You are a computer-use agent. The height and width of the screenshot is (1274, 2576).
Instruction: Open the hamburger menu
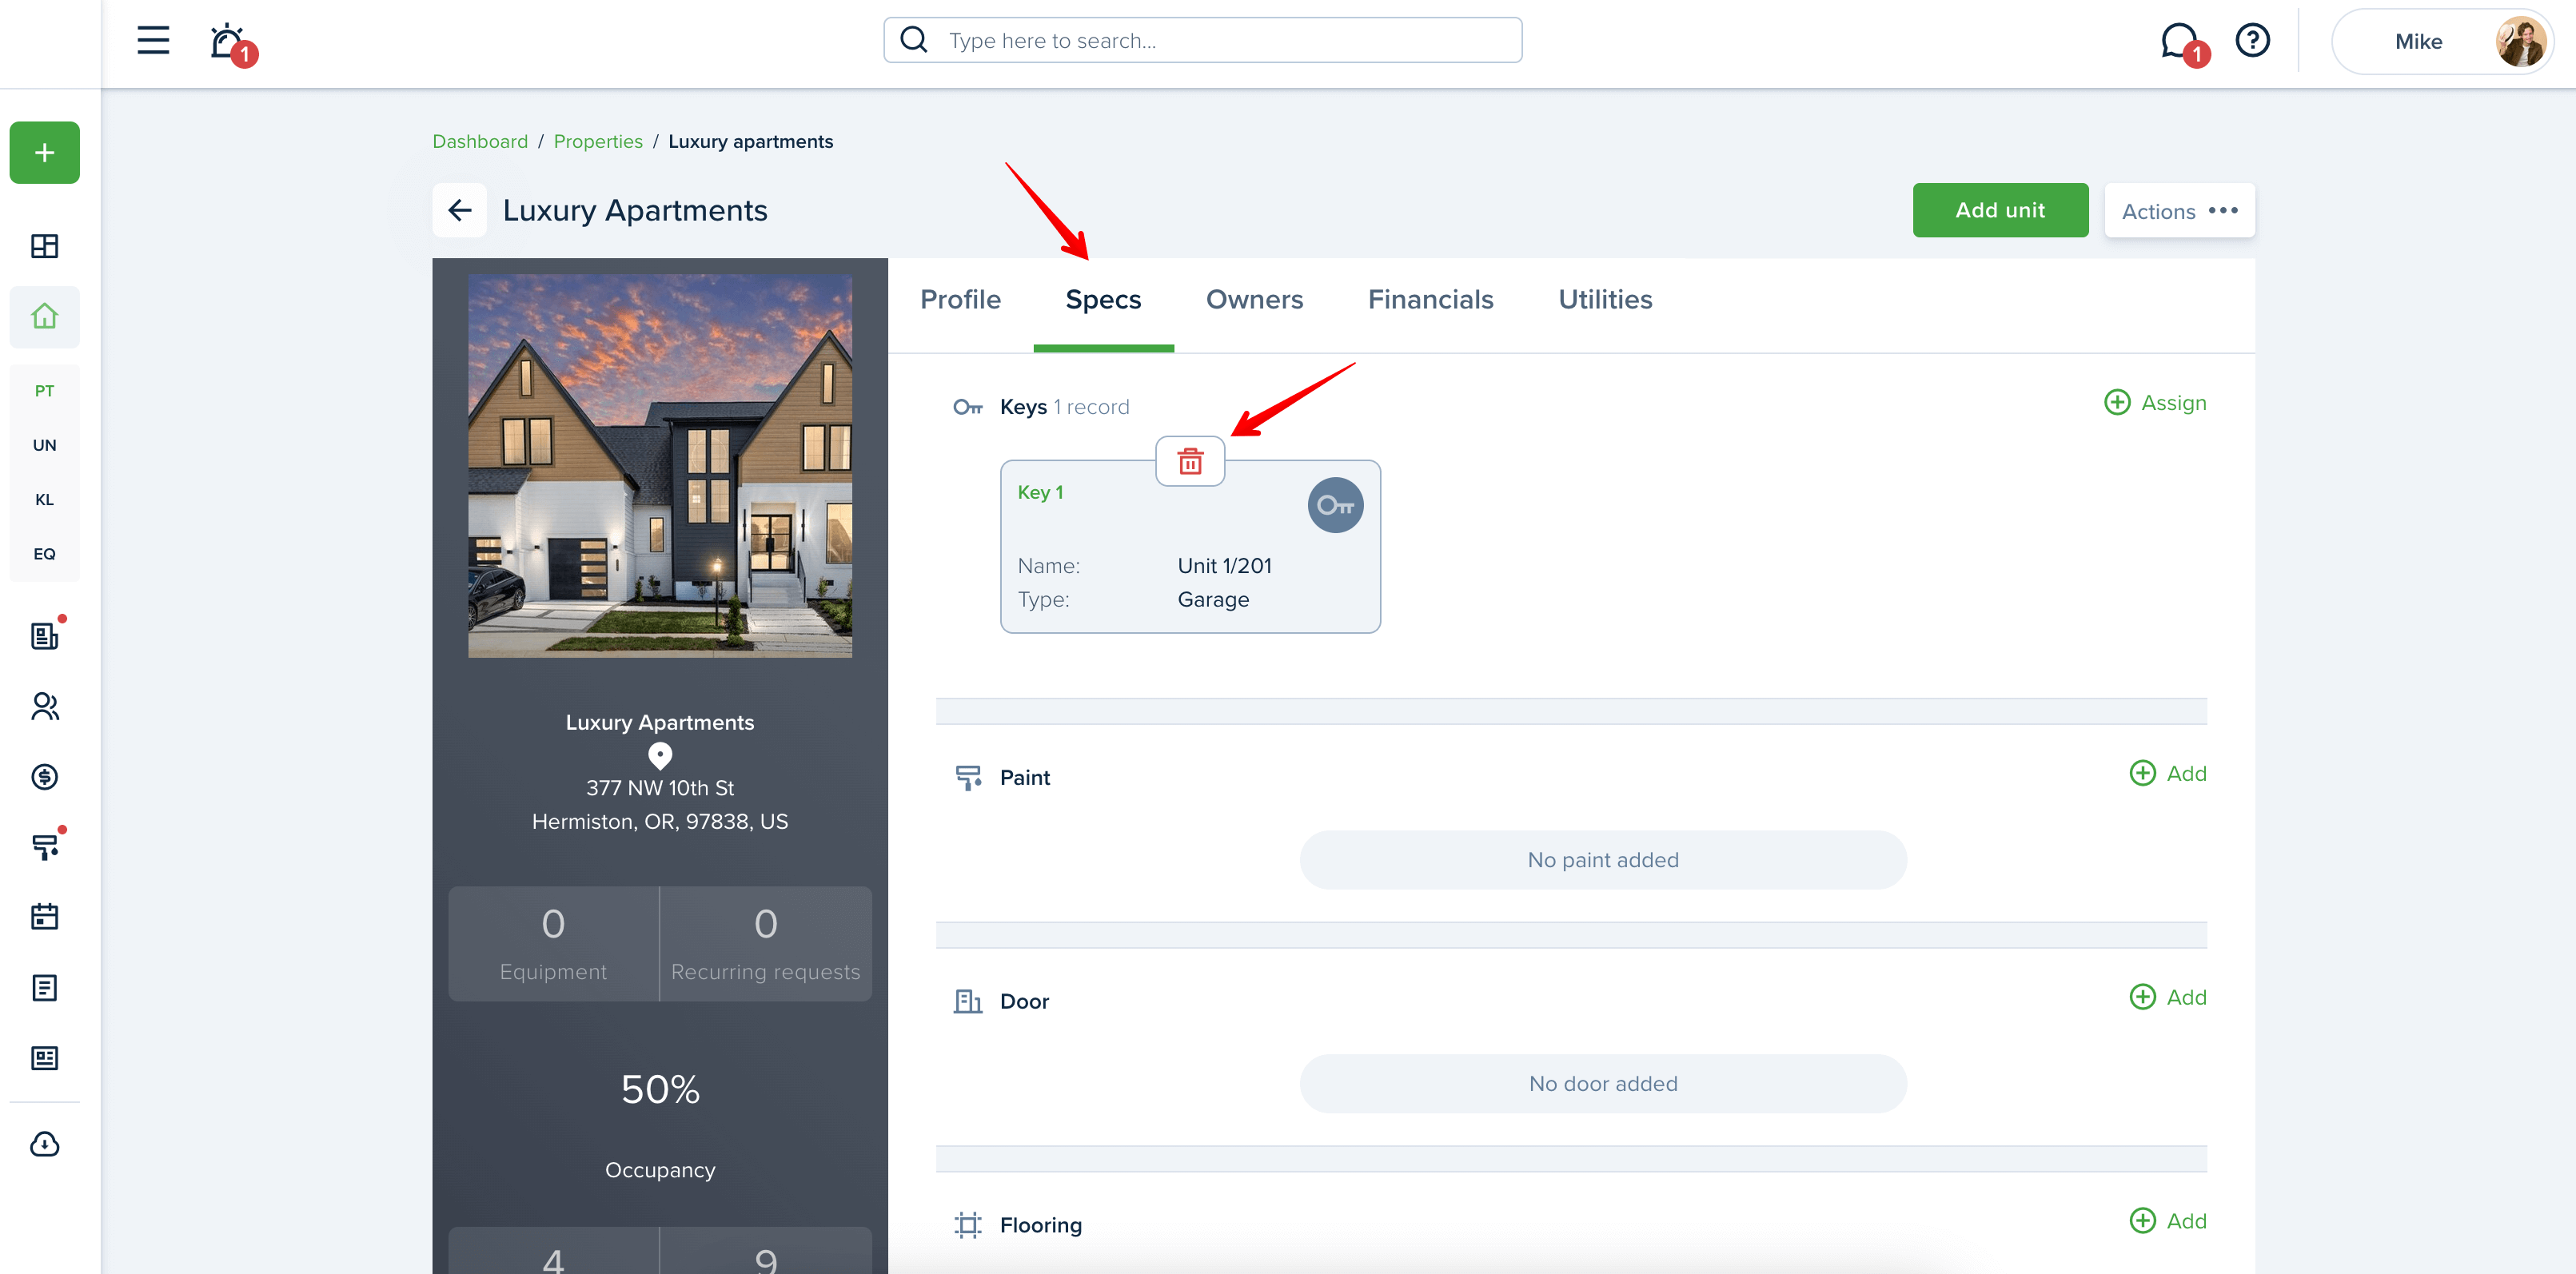[153, 41]
